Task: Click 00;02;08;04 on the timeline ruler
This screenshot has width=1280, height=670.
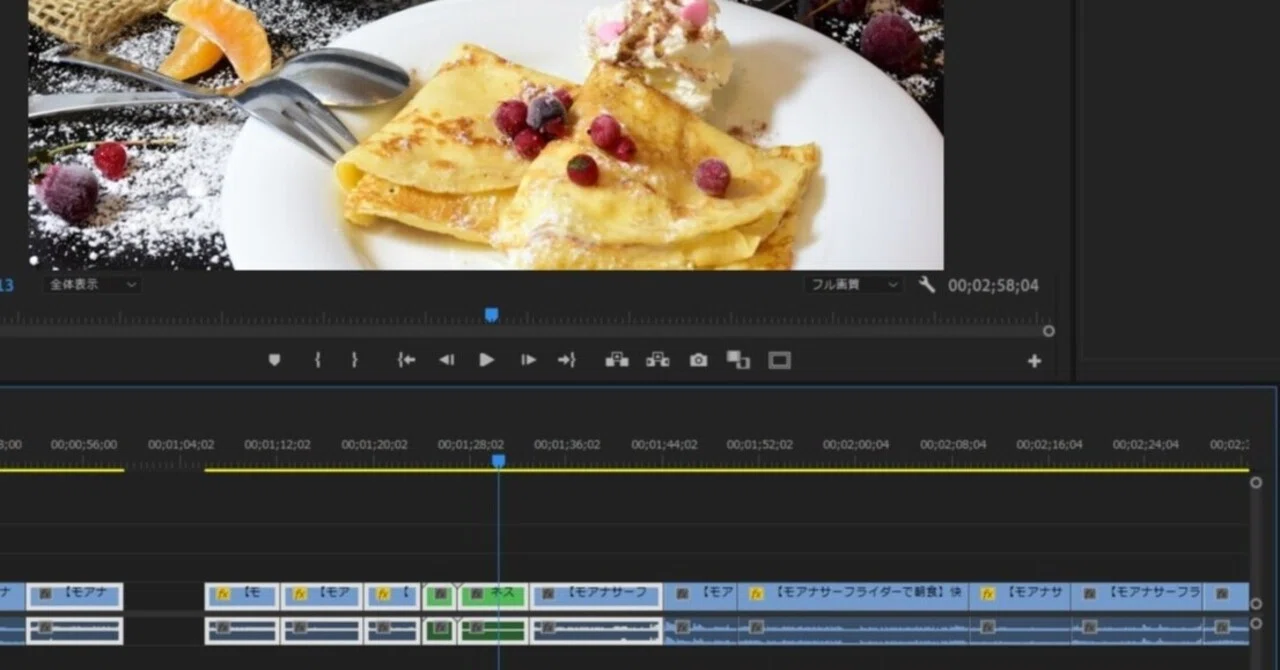Action: click(x=953, y=445)
